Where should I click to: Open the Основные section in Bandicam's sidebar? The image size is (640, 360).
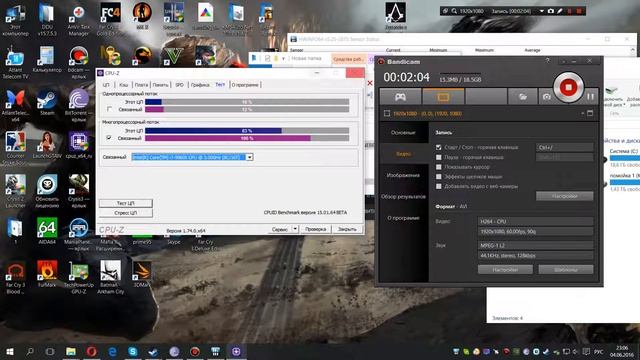[403, 133]
